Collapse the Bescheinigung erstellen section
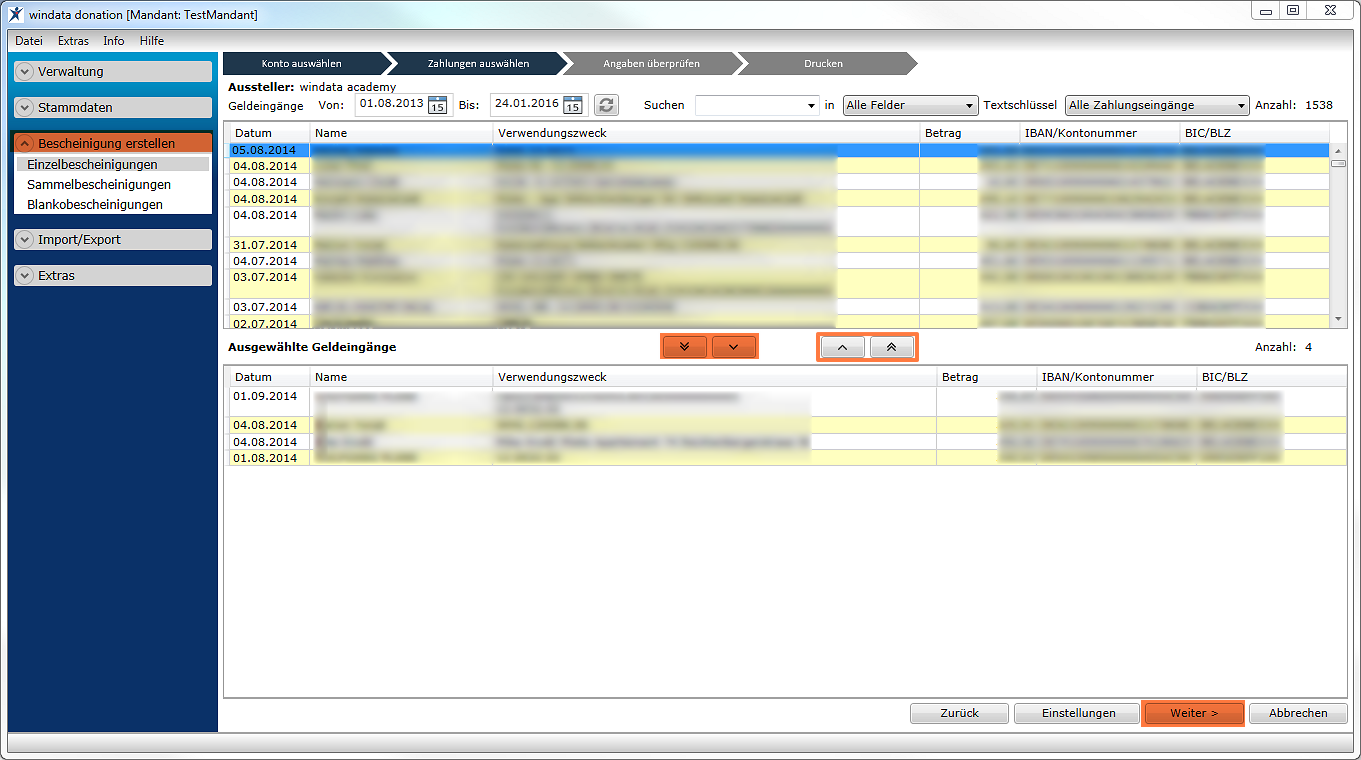Screen dimensions: 1361x760 click(113, 143)
